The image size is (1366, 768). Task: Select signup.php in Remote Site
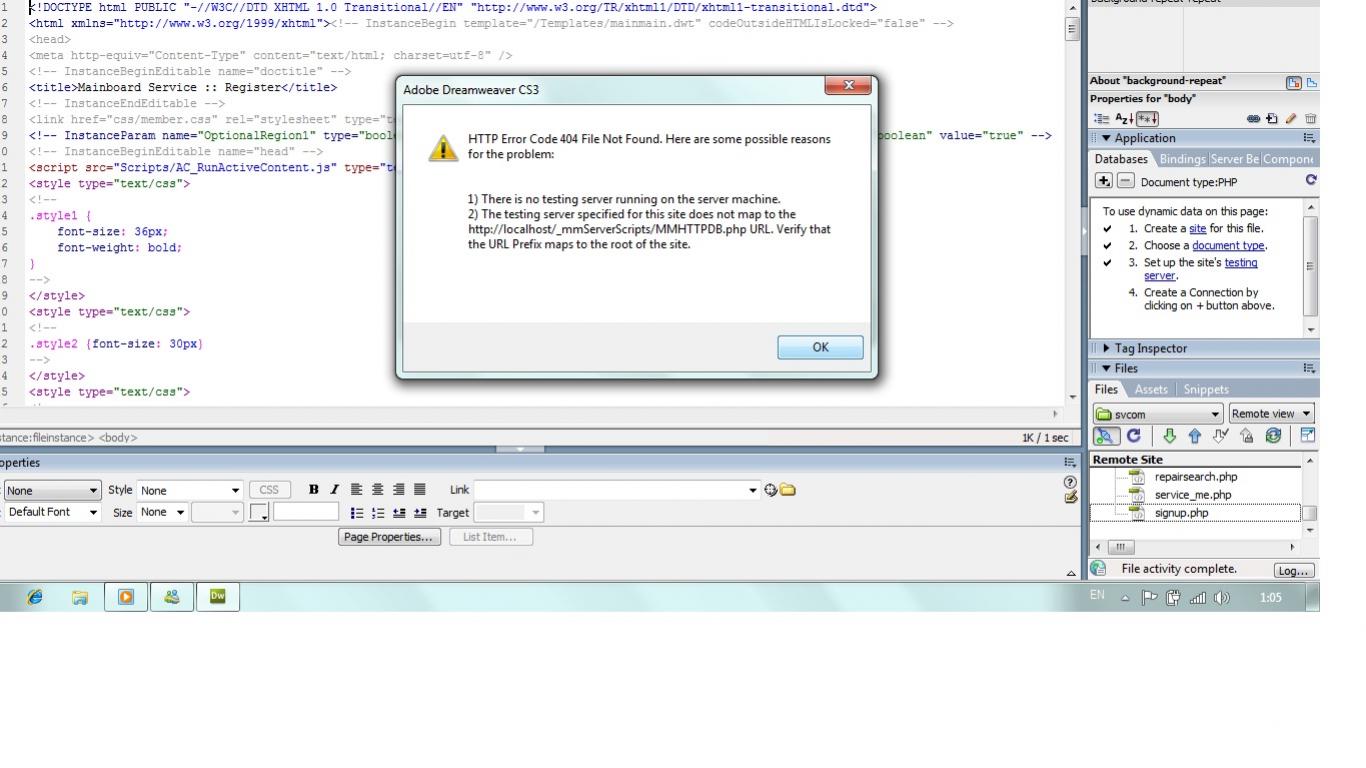tap(1181, 513)
